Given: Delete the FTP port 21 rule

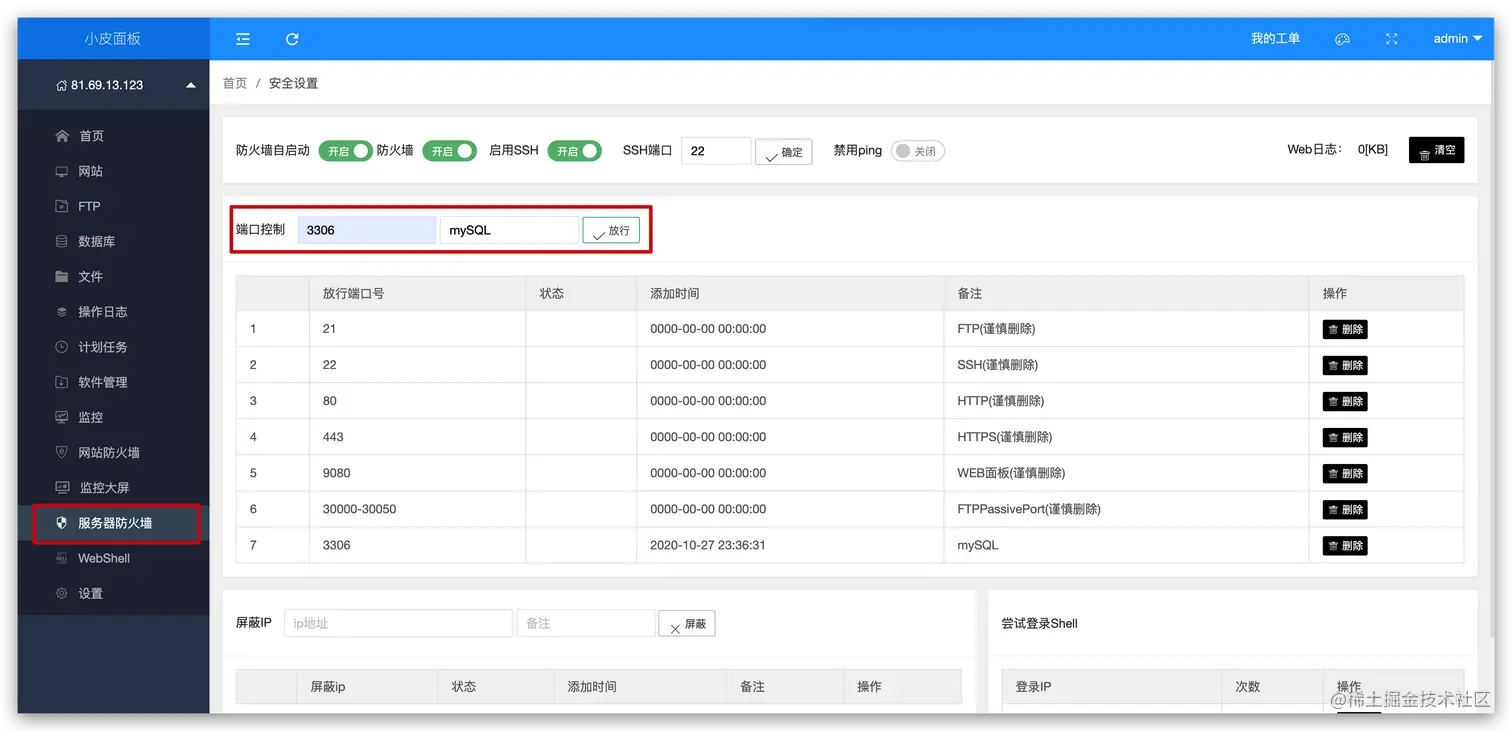Looking at the screenshot, I should pyautogui.click(x=1345, y=329).
